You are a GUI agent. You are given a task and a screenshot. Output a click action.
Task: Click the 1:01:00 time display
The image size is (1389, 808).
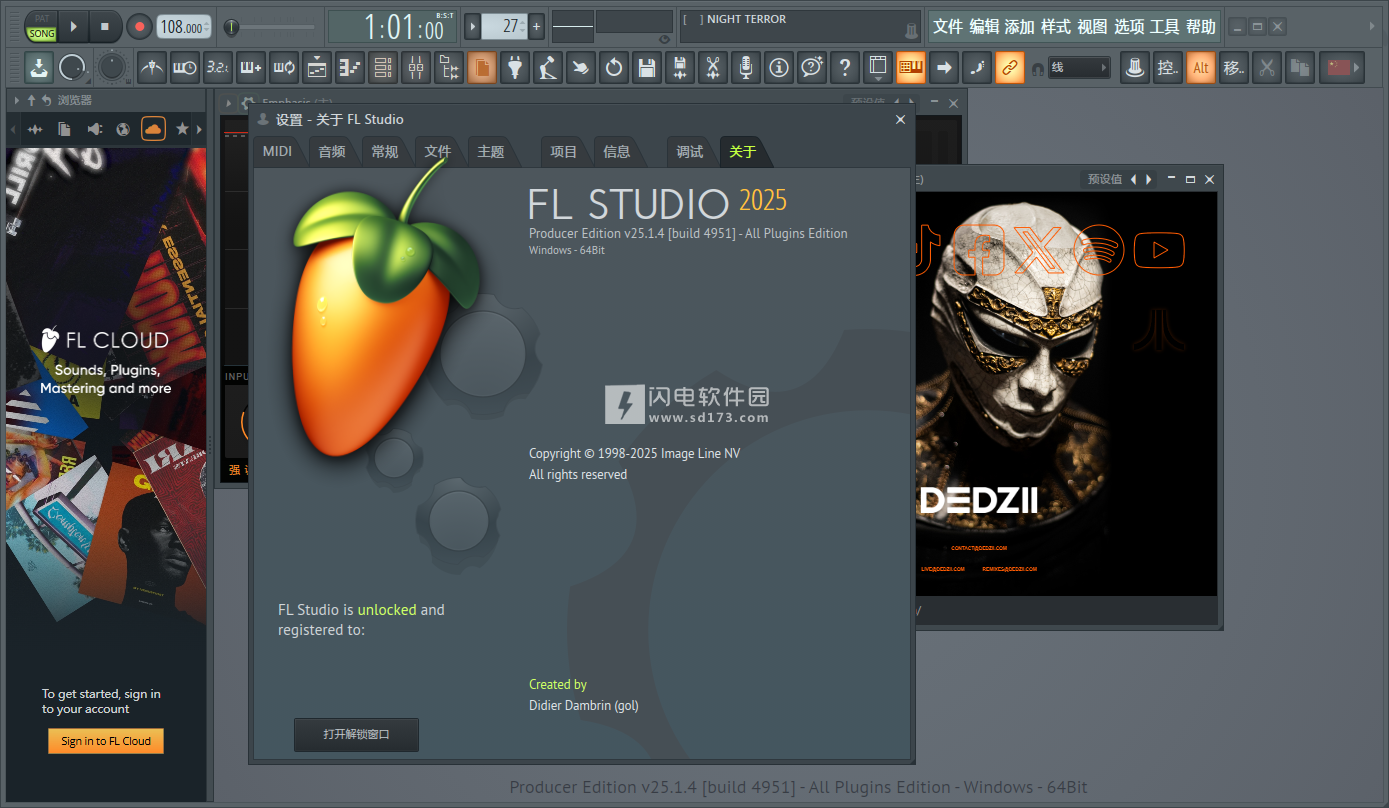point(392,27)
